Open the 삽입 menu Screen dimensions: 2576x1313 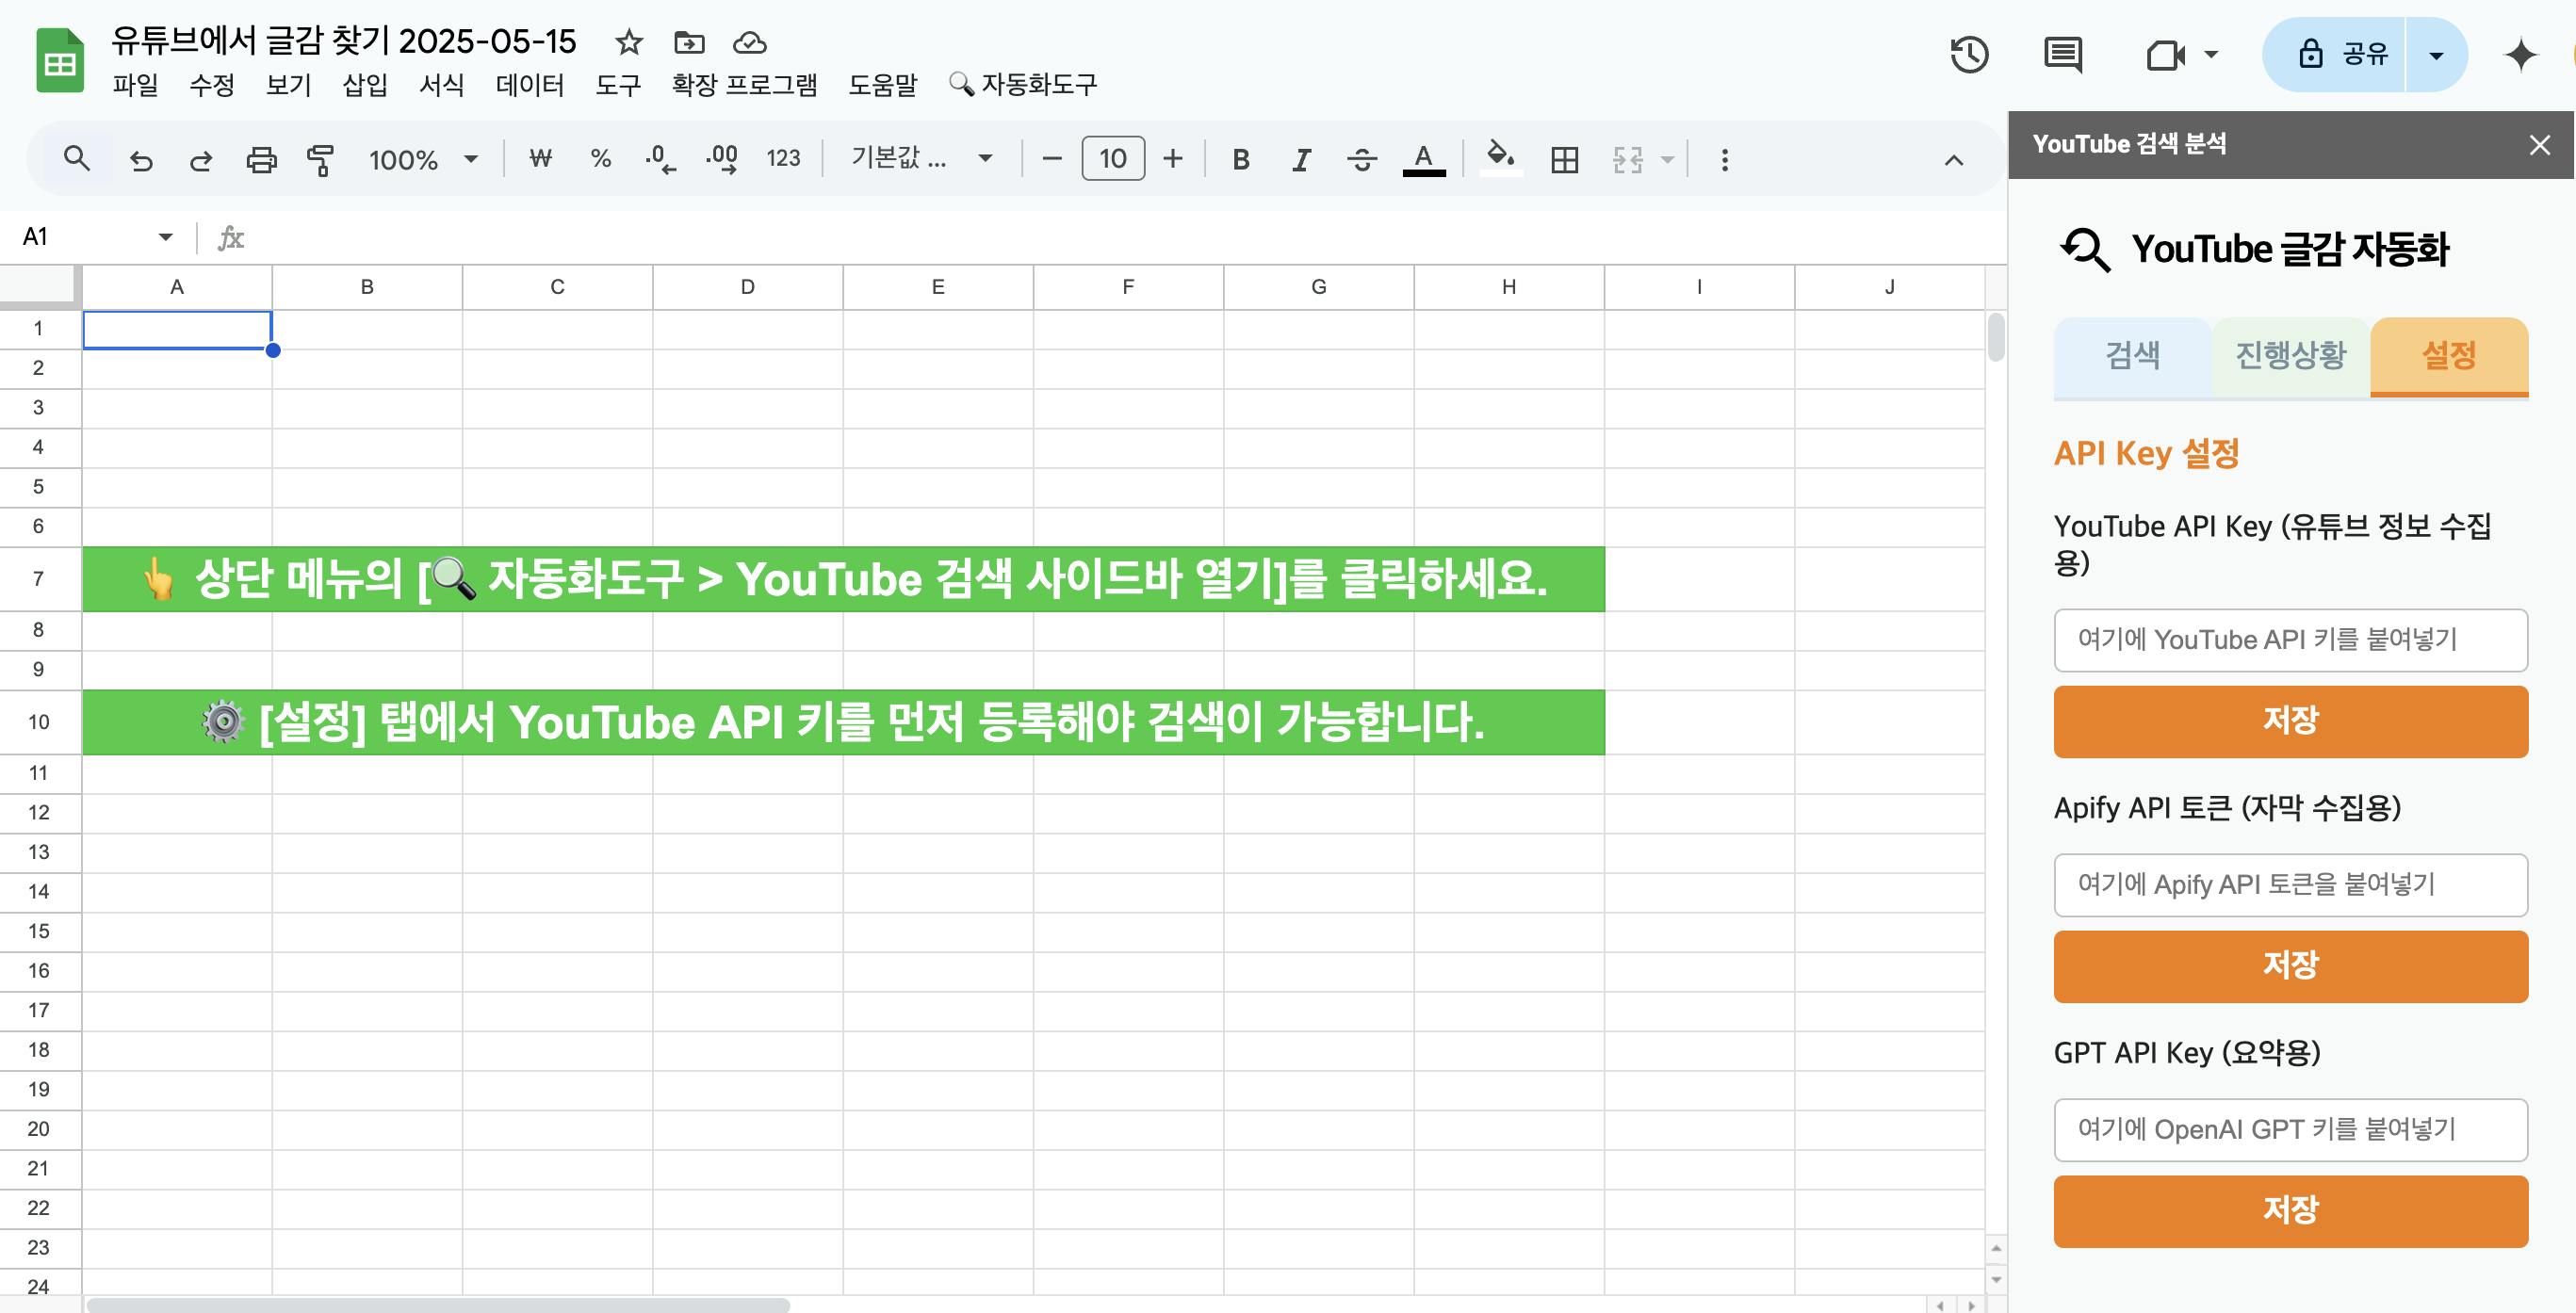(365, 85)
